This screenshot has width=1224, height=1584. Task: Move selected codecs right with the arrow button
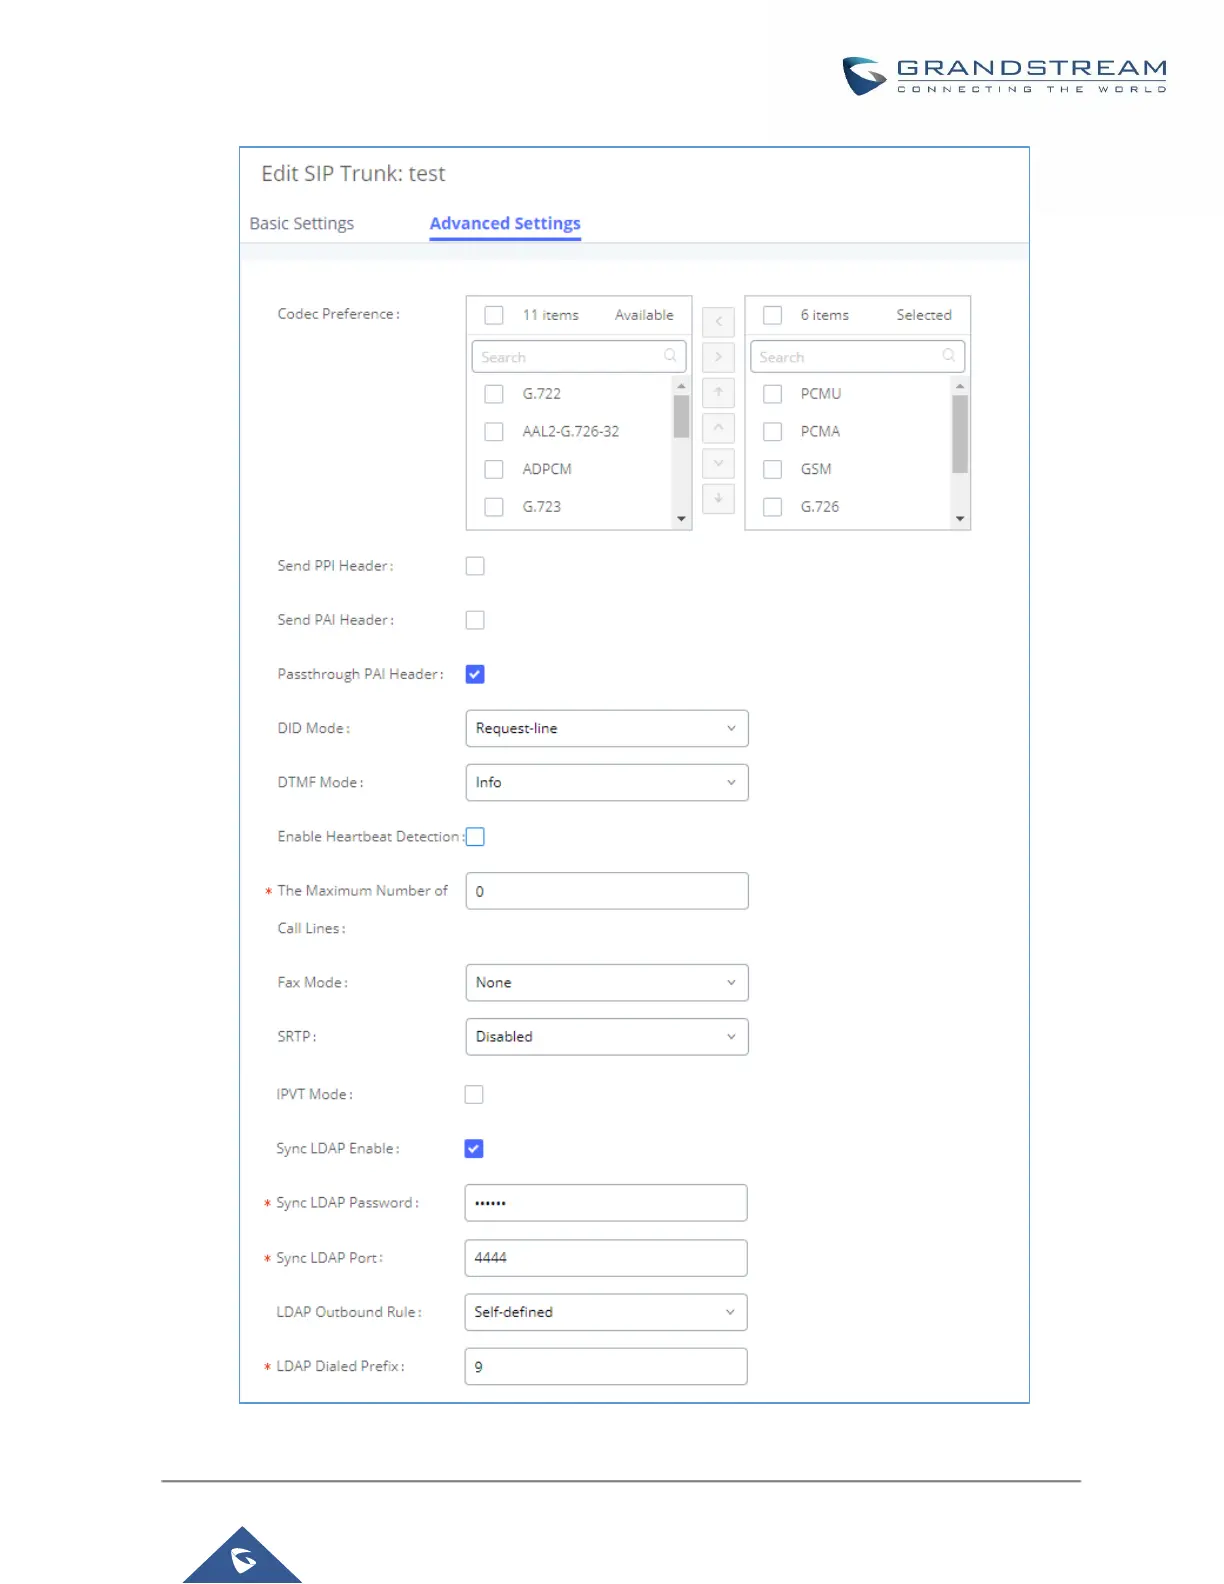click(x=718, y=357)
